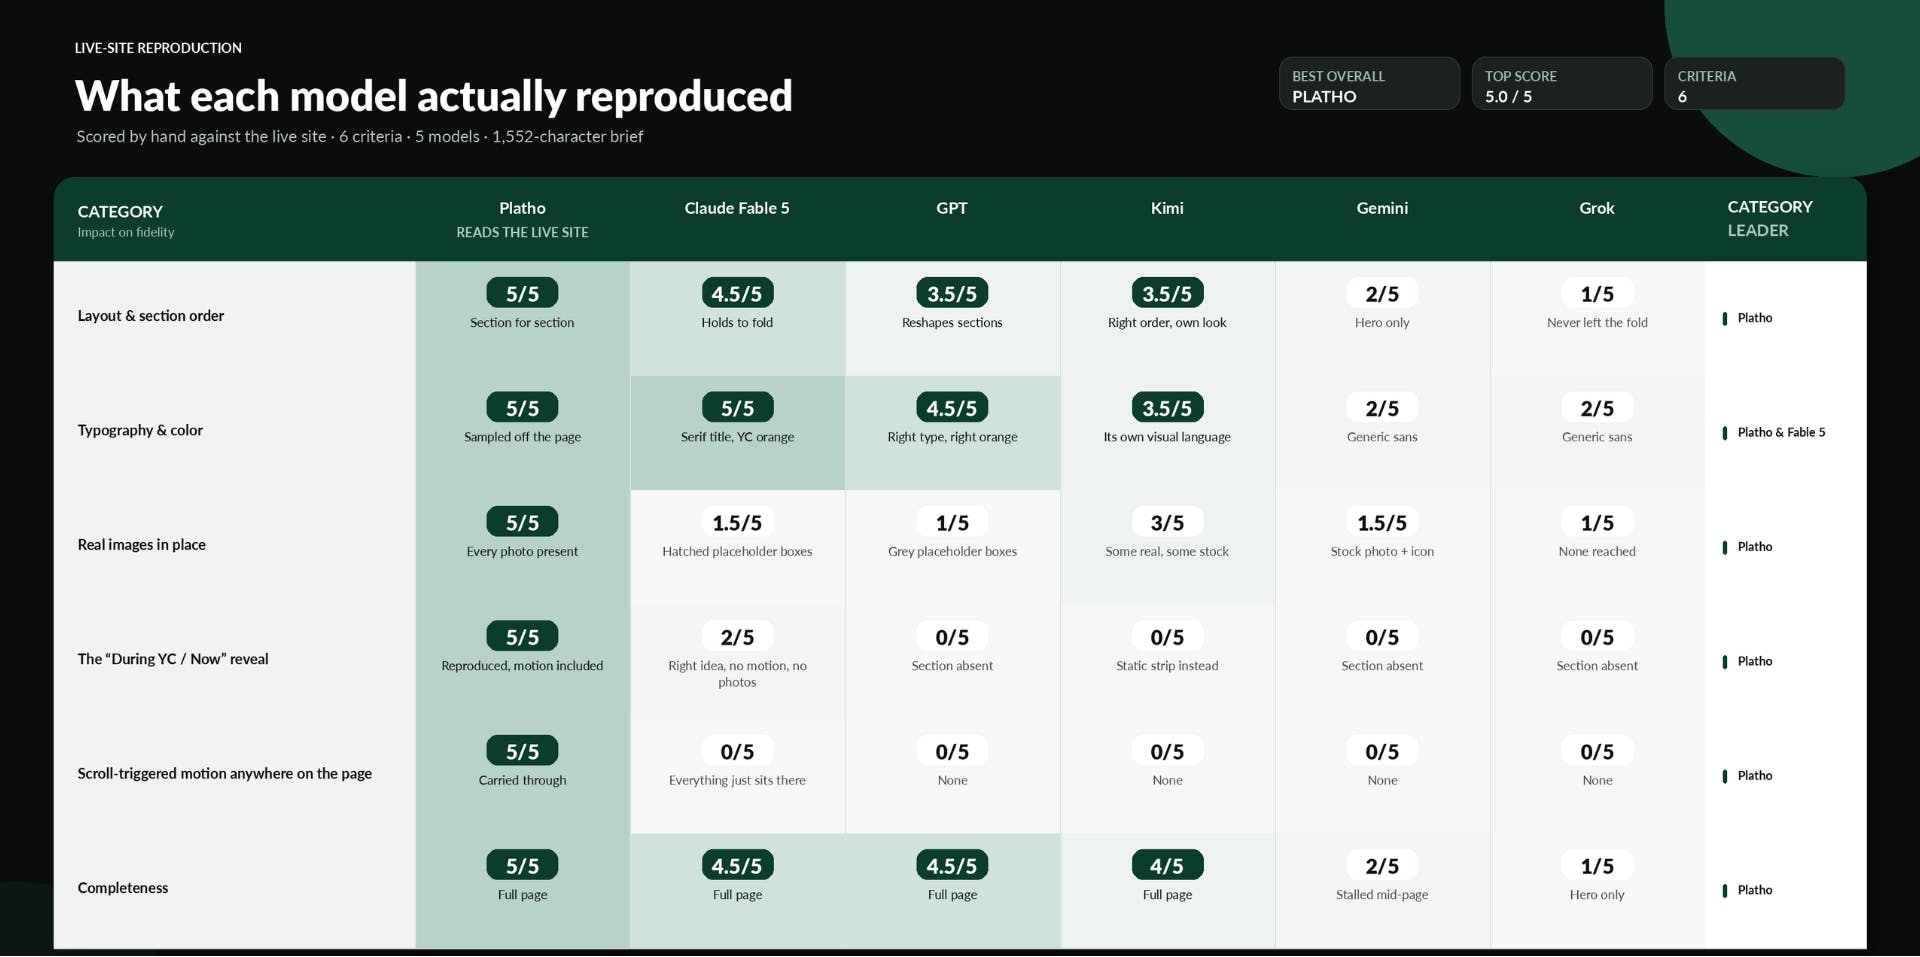Click the 5/5 badge above Serif title, YC orange
This screenshot has height=957, width=1920.
tap(737, 408)
